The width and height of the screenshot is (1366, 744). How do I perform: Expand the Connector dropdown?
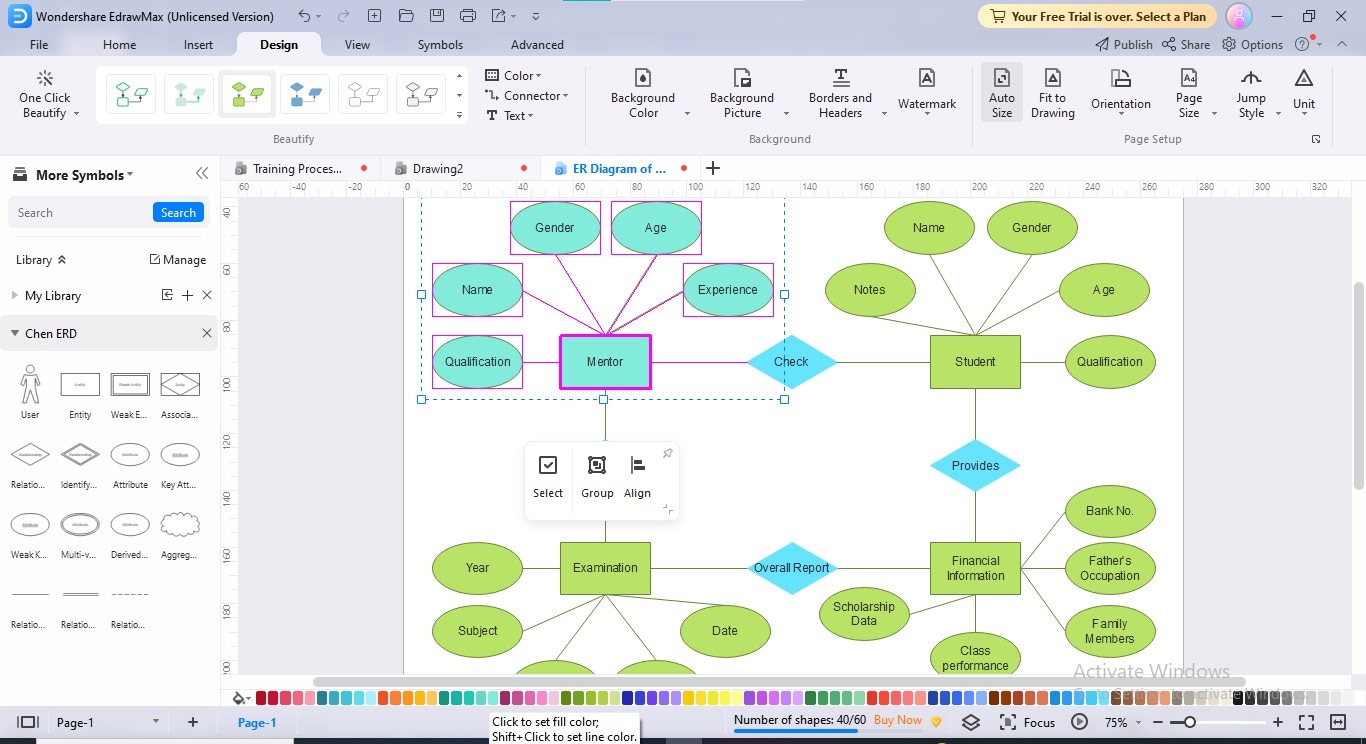click(x=526, y=95)
